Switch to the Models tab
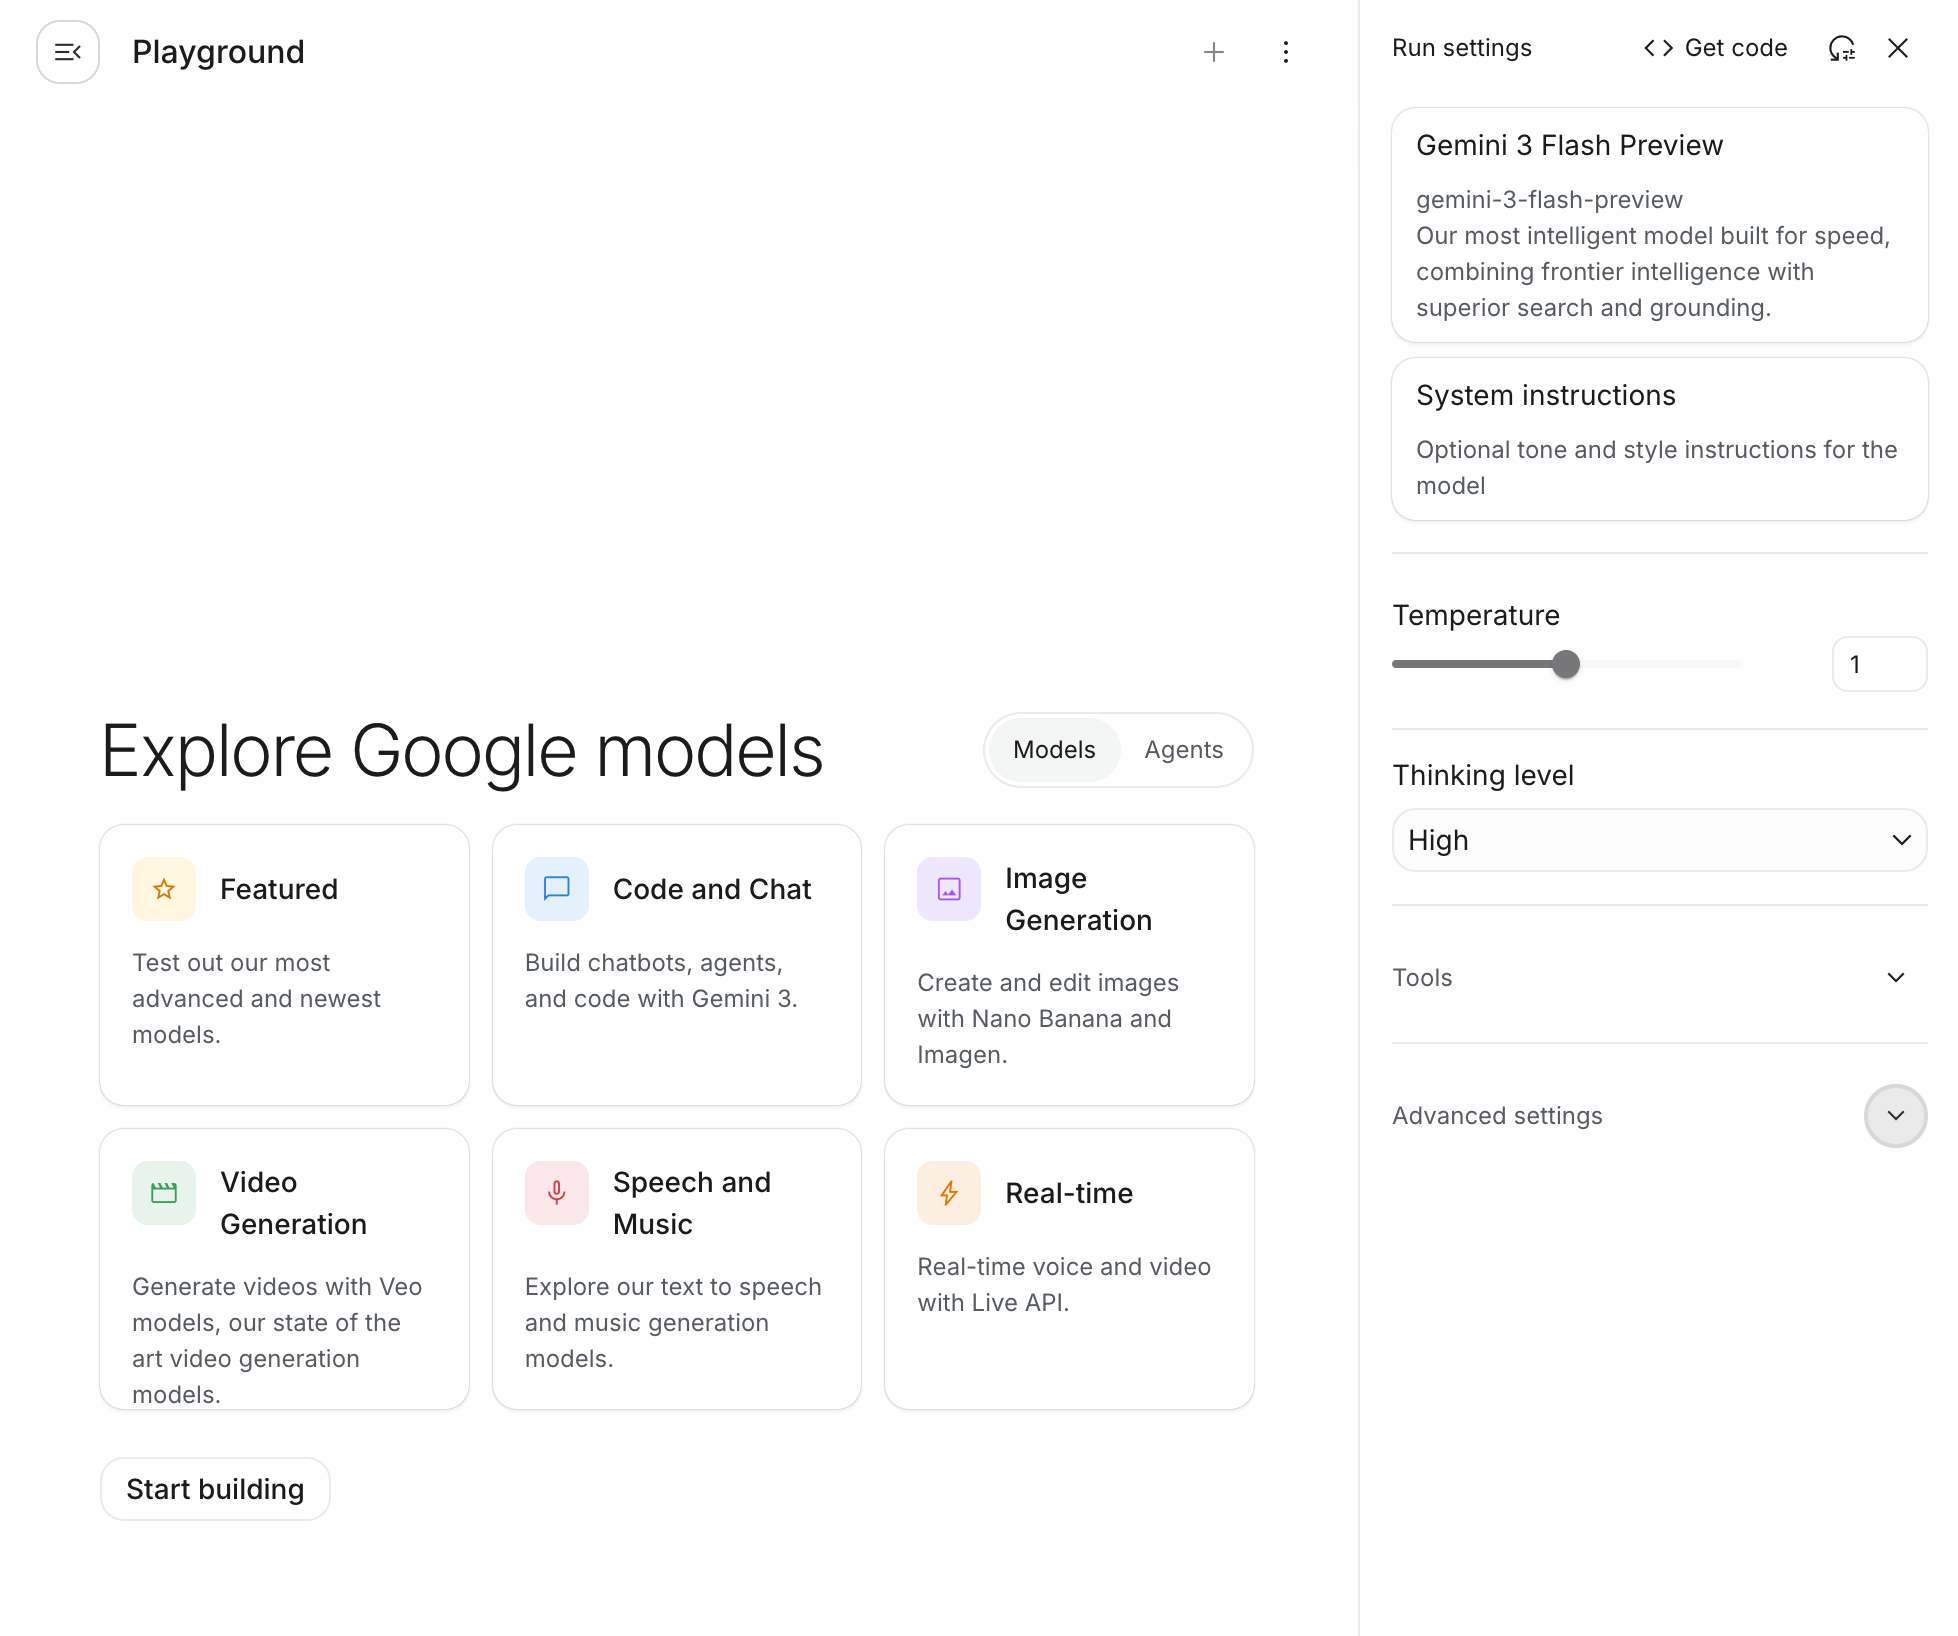This screenshot has height=1636, width=1958. pos(1054,750)
